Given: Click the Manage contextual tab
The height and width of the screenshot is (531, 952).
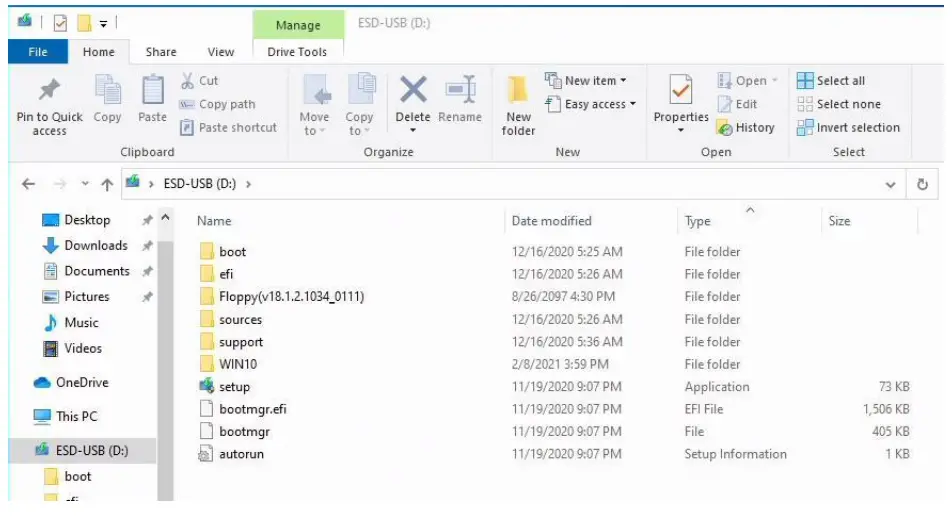Looking at the screenshot, I should pos(298,25).
